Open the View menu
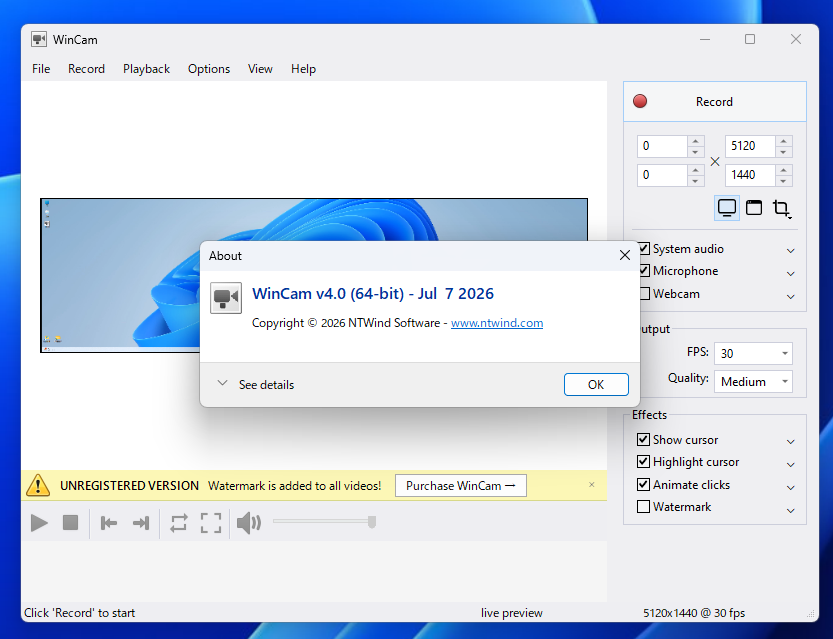This screenshot has height=639, width=833. [x=260, y=69]
